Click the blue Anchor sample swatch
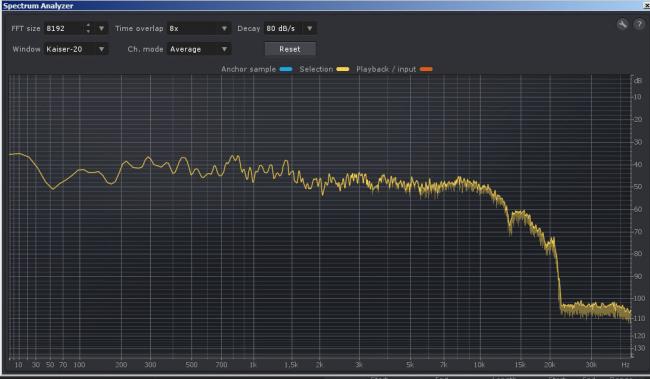 (286, 69)
